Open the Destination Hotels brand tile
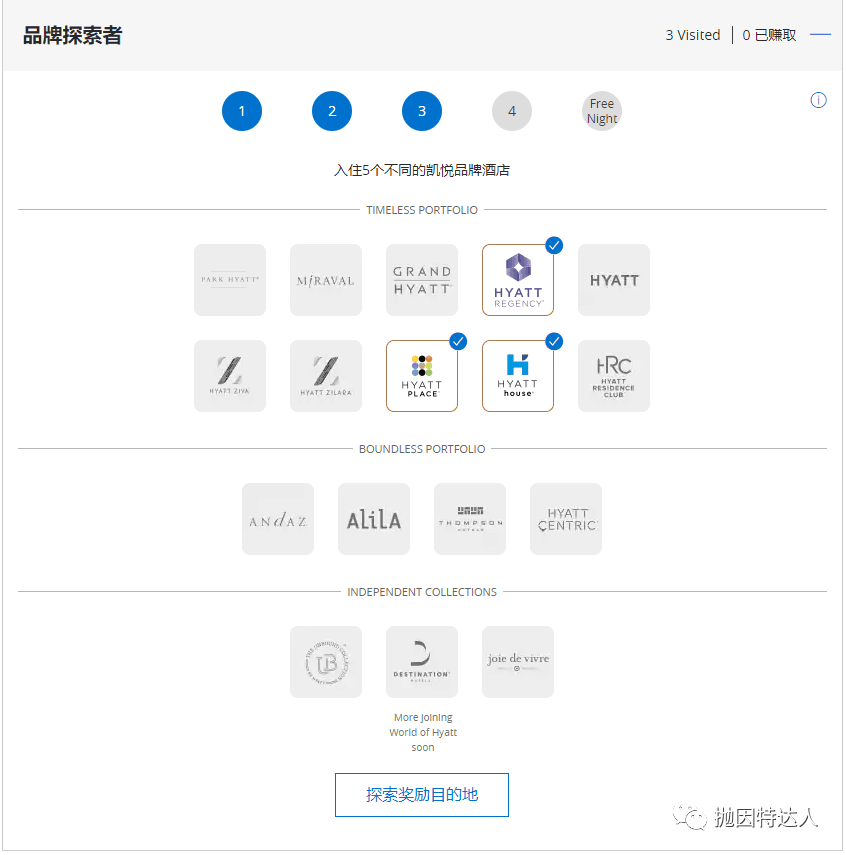Image resolution: width=846 pixels, height=855 pixels. (x=422, y=661)
